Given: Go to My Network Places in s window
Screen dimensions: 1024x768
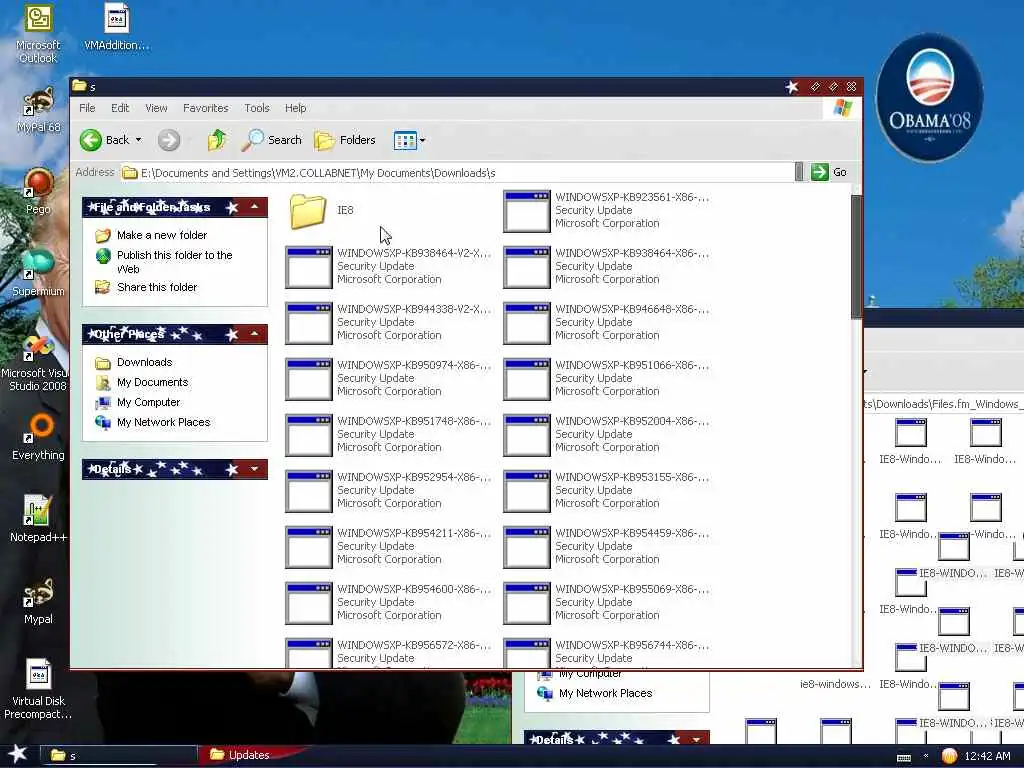Looking at the screenshot, I should [x=153, y=423].
